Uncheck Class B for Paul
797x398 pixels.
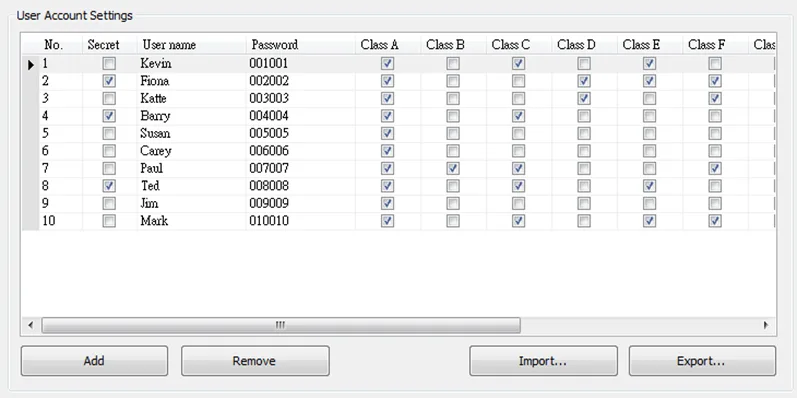(x=452, y=168)
